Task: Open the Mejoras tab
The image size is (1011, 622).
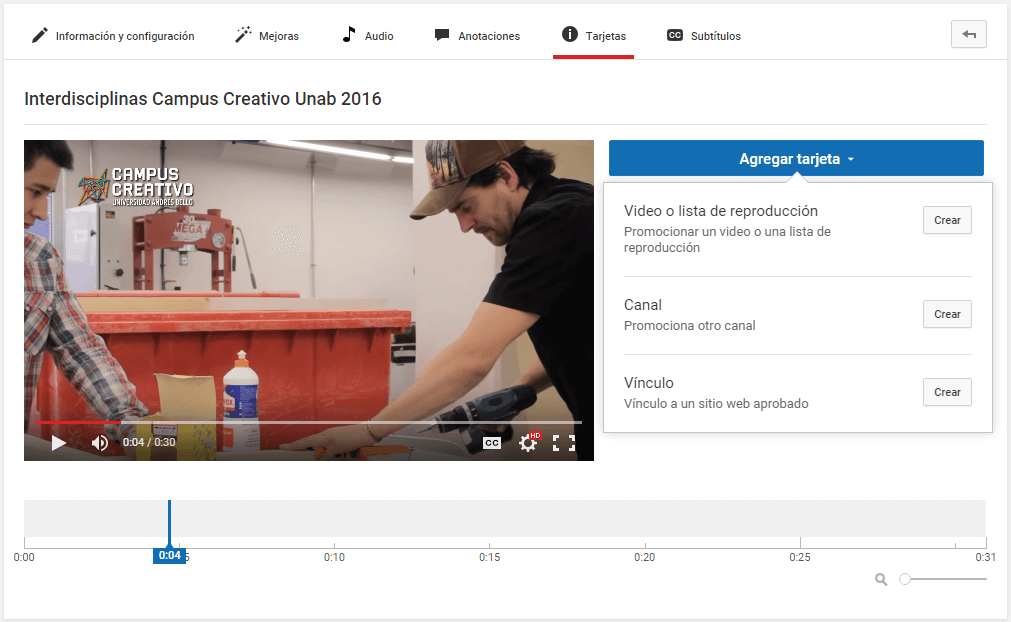Action: [267, 36]
